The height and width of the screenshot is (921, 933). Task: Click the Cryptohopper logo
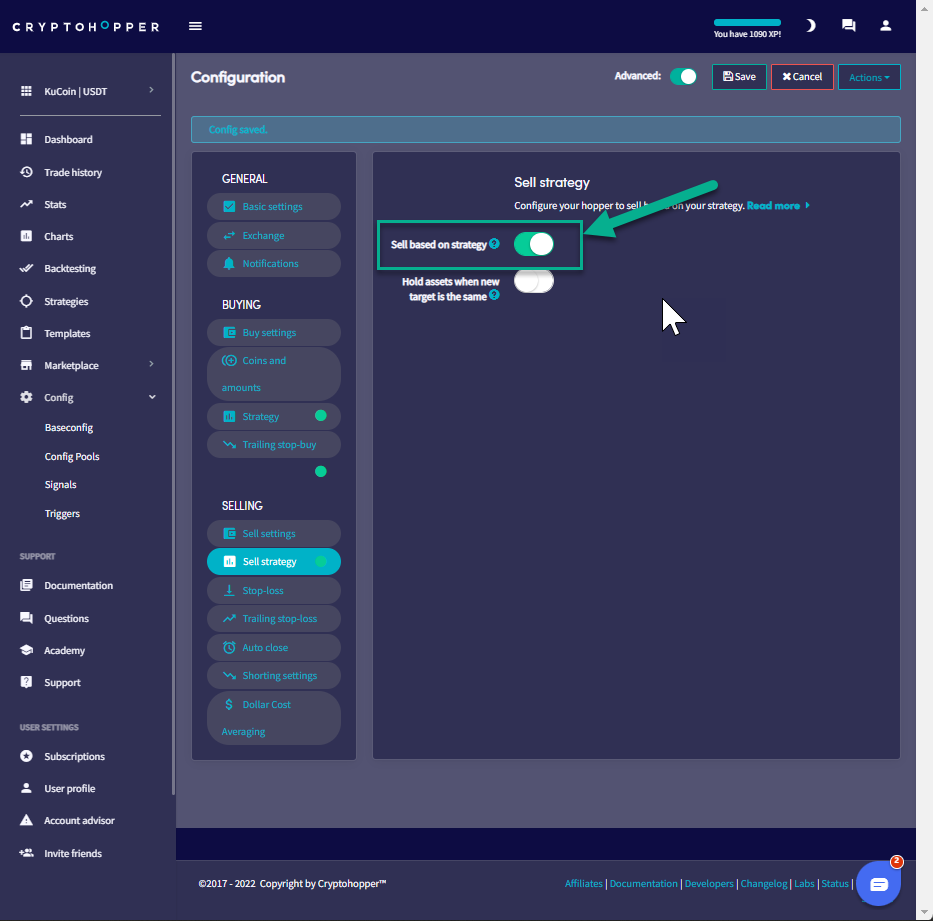pos(86,27)
